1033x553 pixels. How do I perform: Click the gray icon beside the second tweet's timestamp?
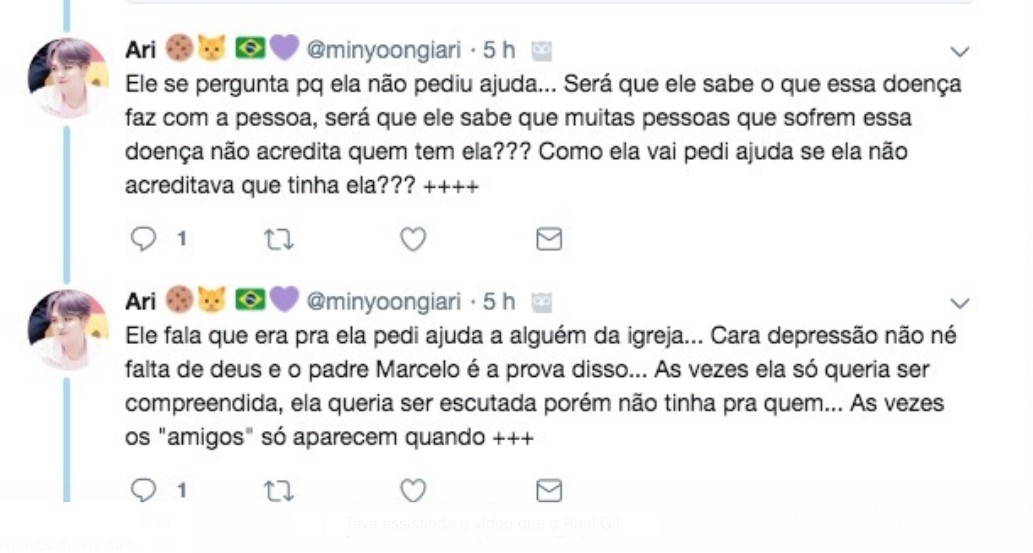pos(542,301)
